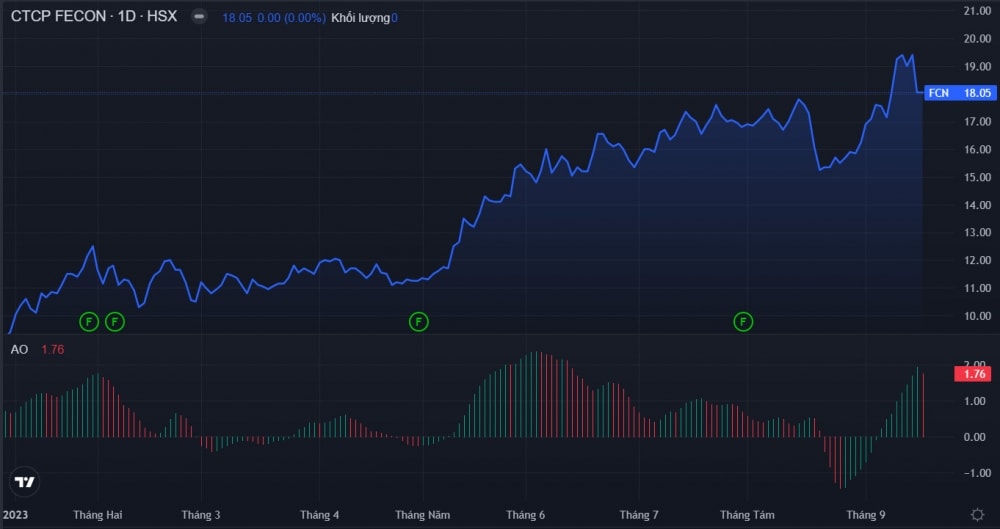The width and height of the screenshot is (1000, 529).
Task: Click the Tháng Tám time axis label
Action: [x=747, y=515]
